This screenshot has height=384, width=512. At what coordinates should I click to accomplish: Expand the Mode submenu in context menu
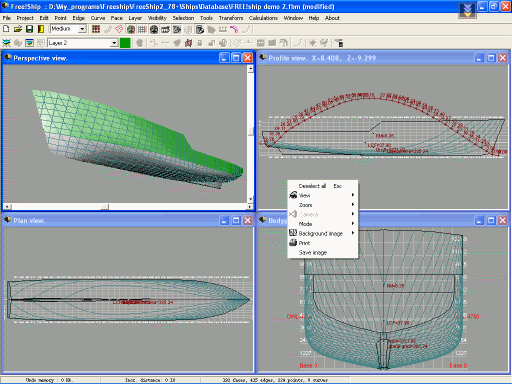pos(323,224)
